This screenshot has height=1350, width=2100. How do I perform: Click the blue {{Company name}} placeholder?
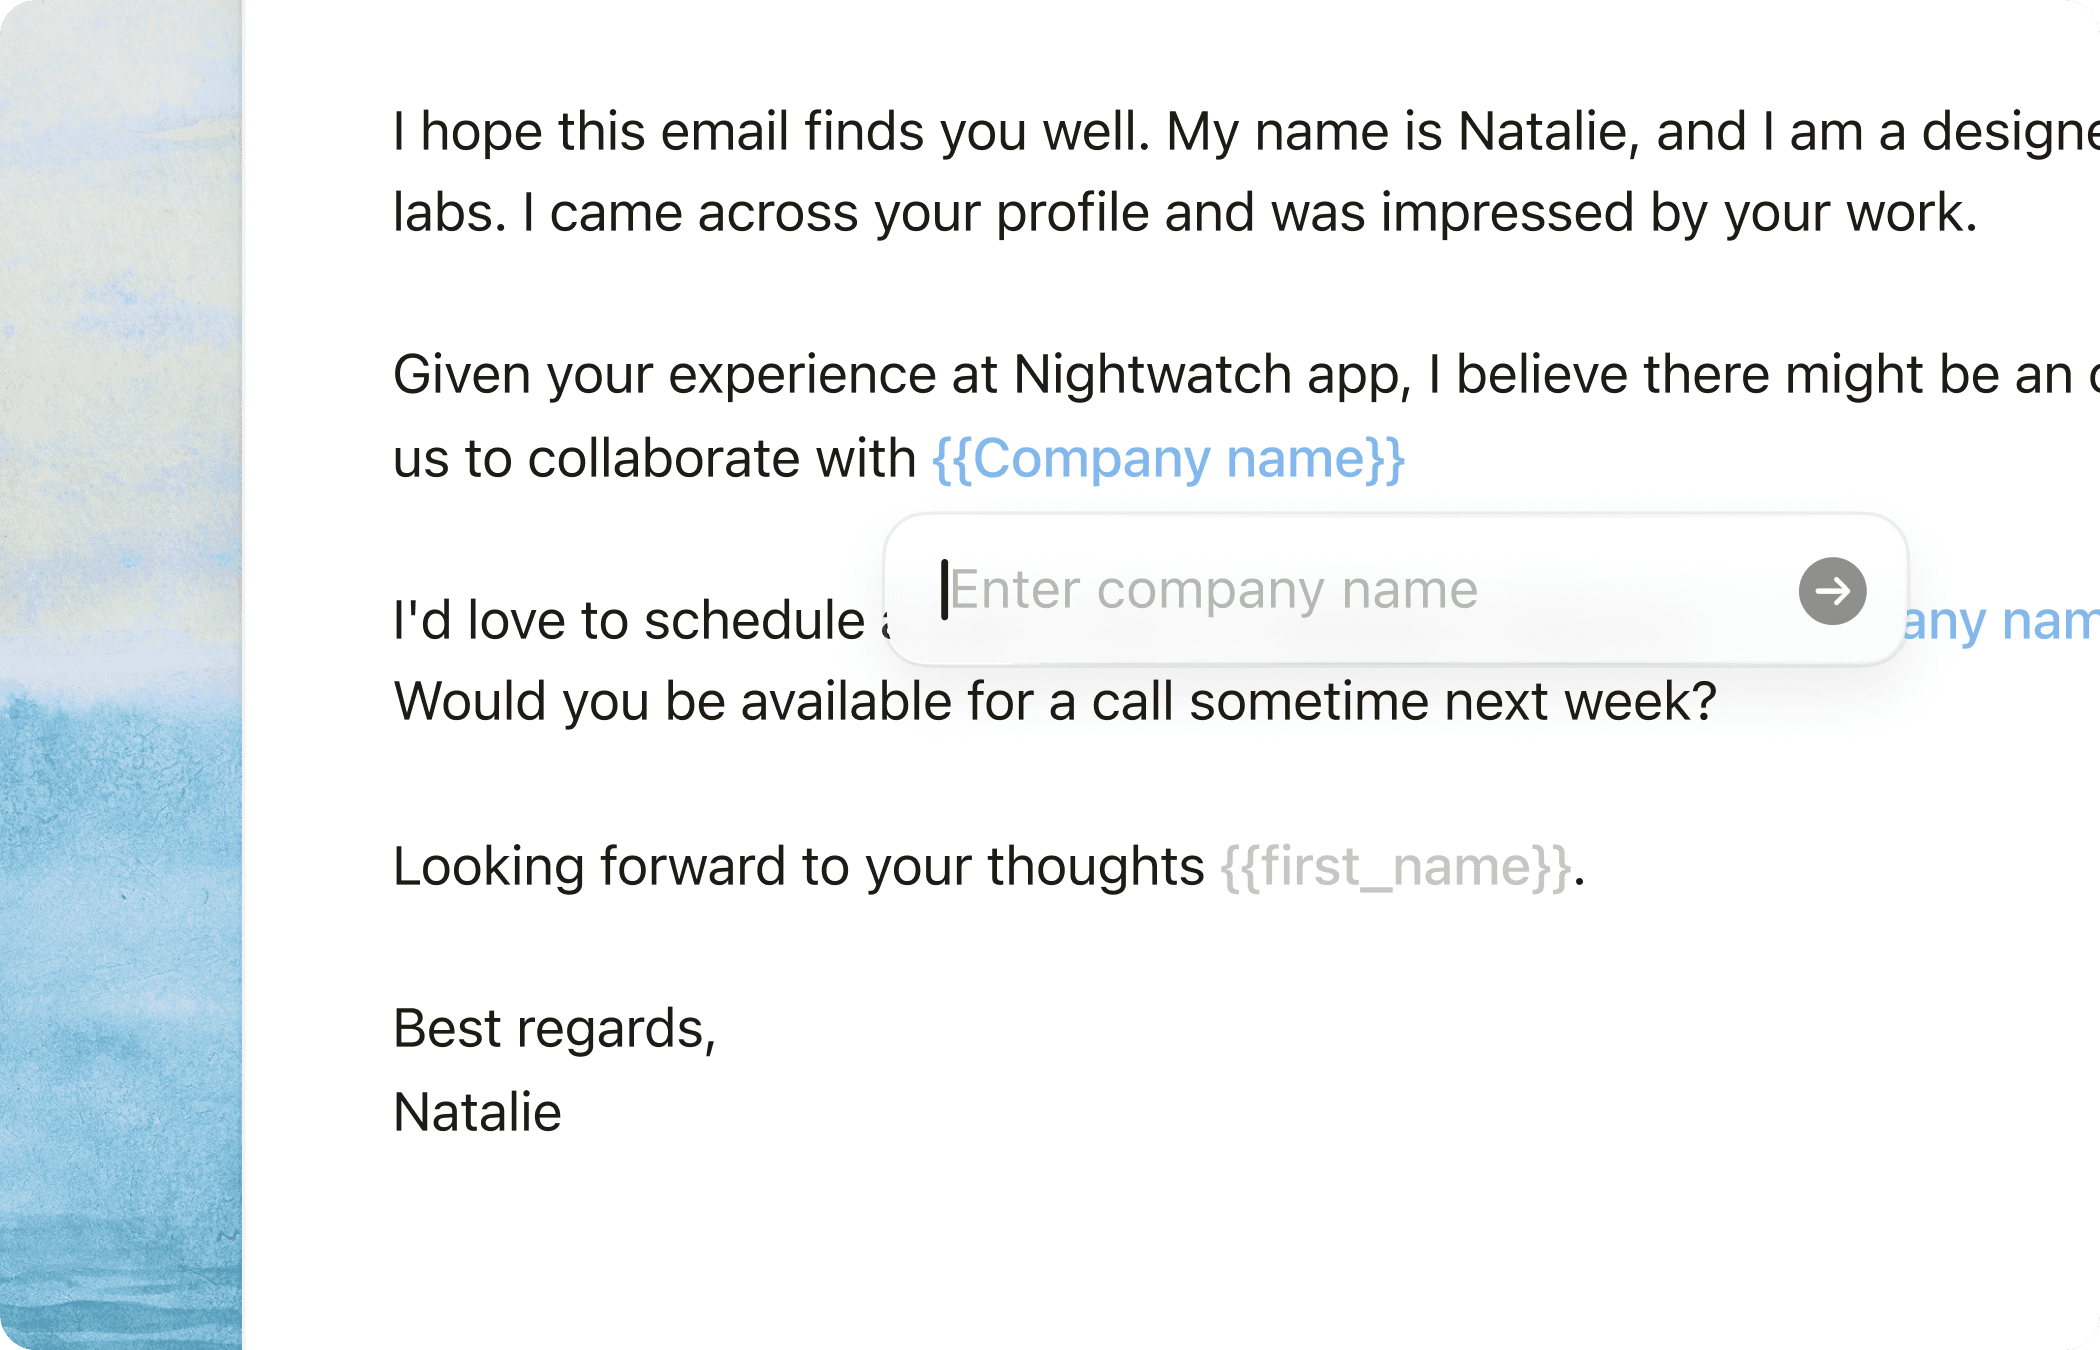pos(1168,459)
